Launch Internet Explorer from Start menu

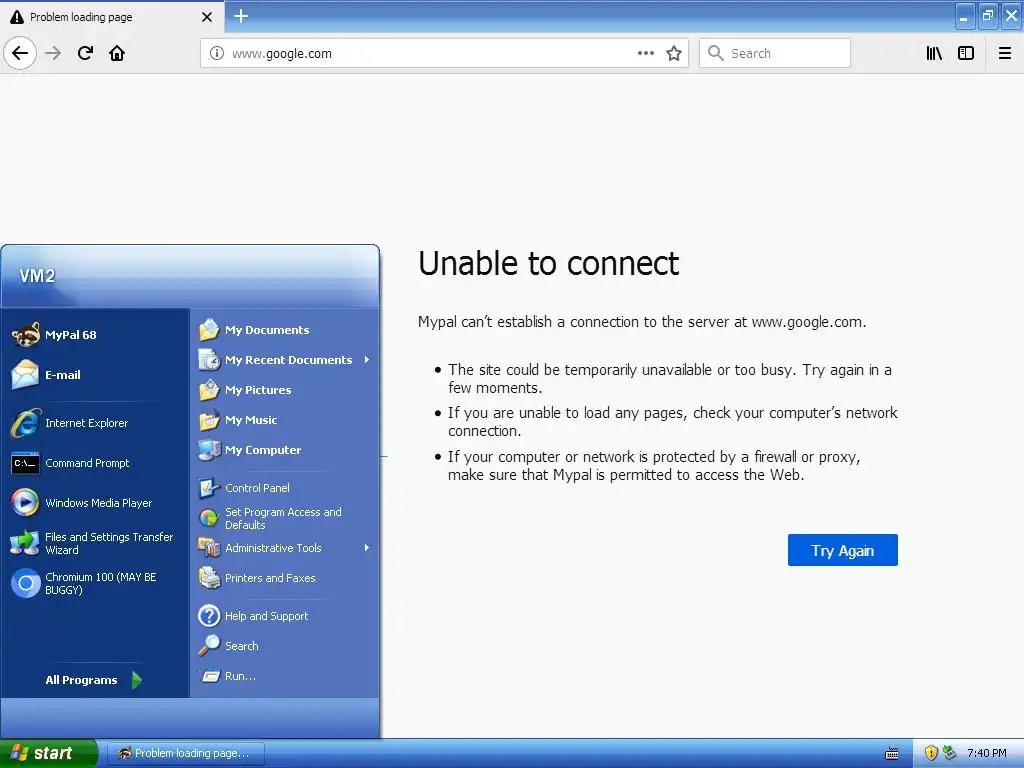pyautogui.click(x=95, y=423)
